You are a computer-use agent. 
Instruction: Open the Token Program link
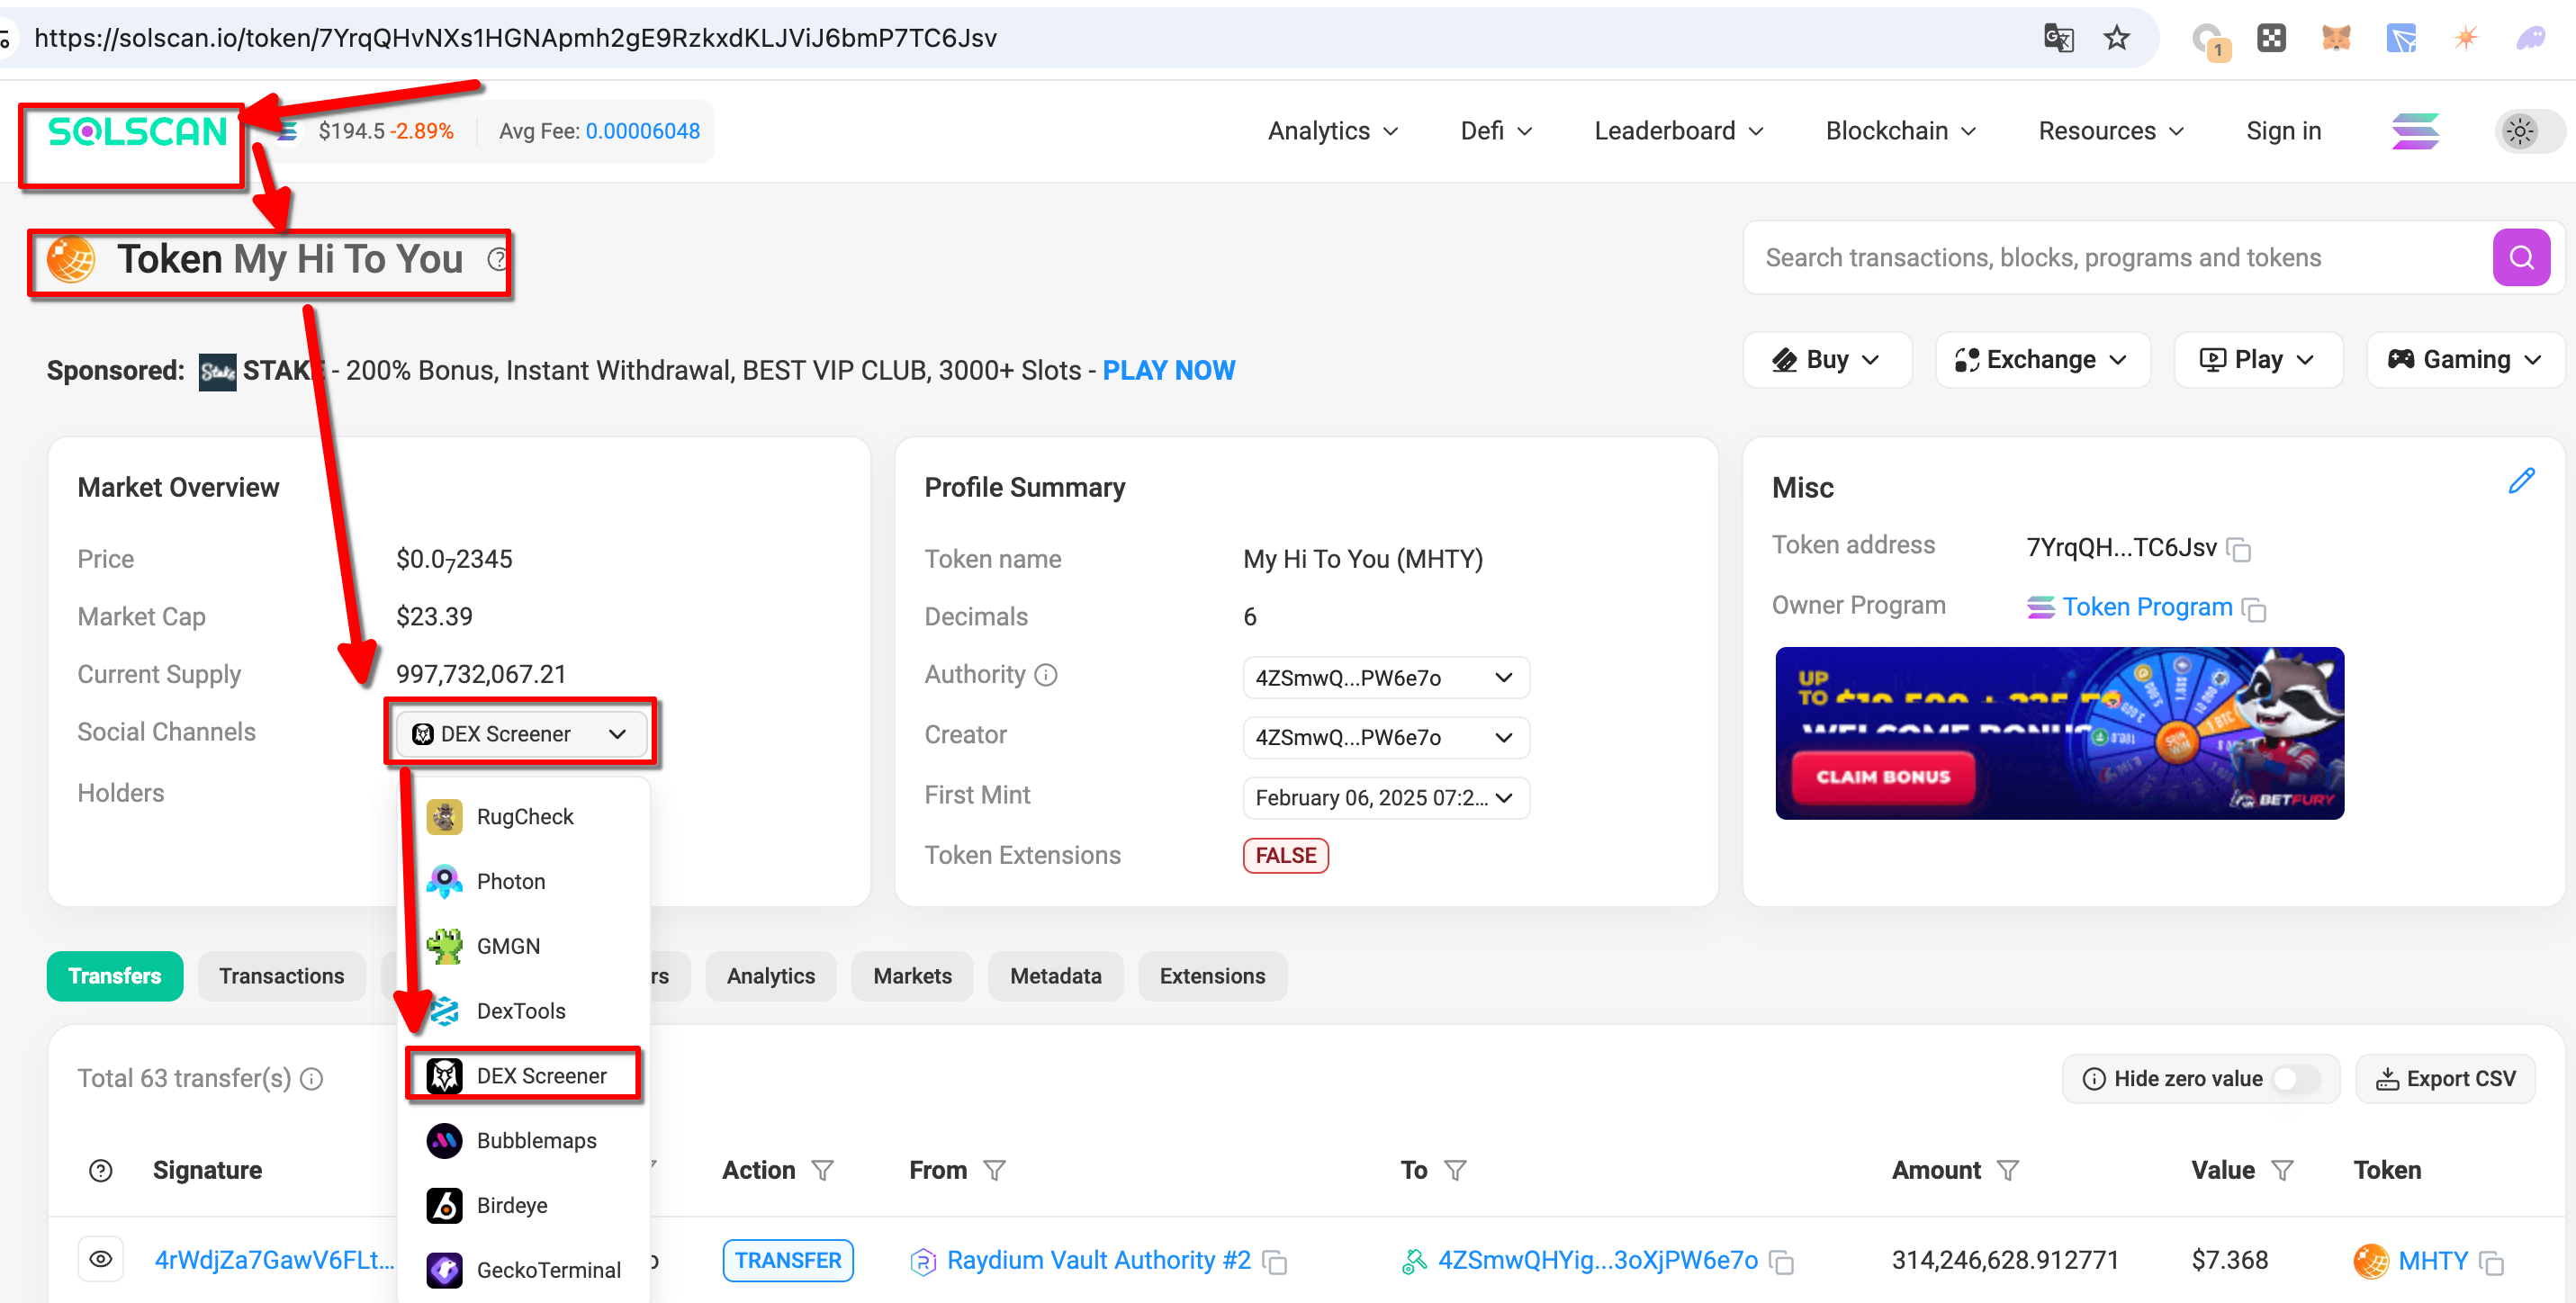[x=2146, y=607]
